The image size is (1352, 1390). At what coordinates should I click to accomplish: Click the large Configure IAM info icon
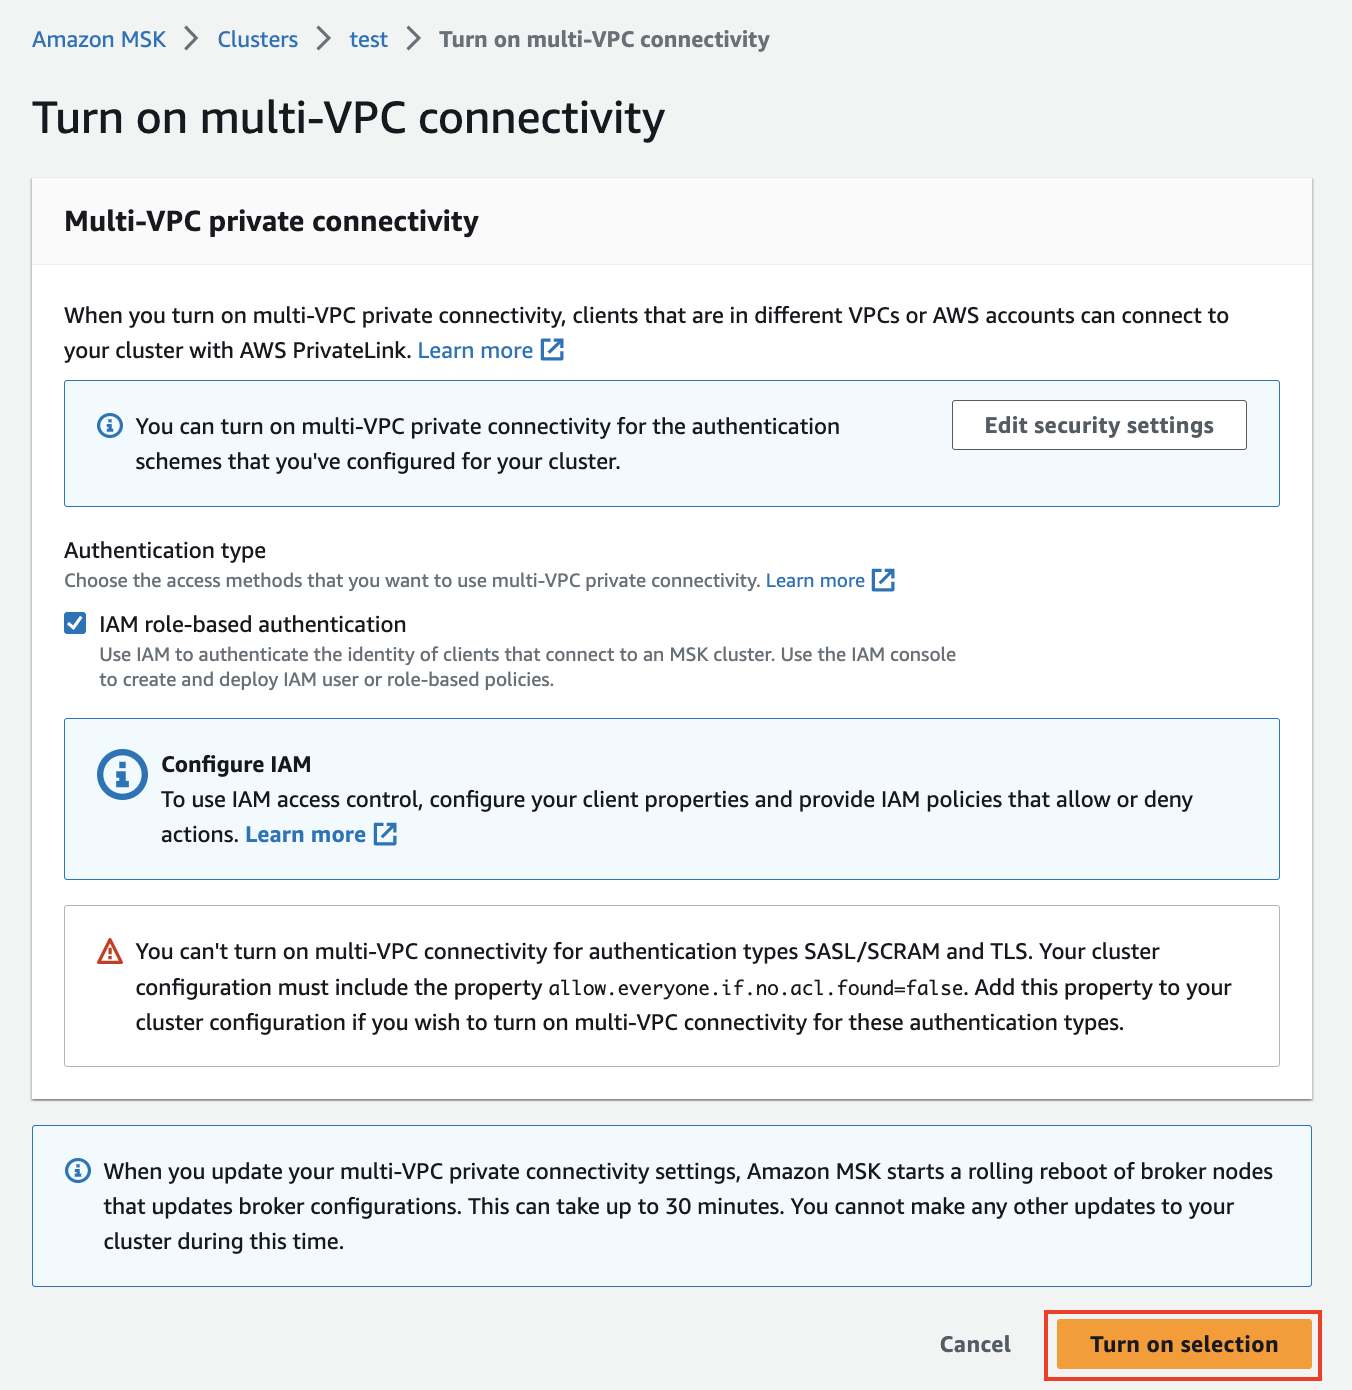click(x=122, y=775)
